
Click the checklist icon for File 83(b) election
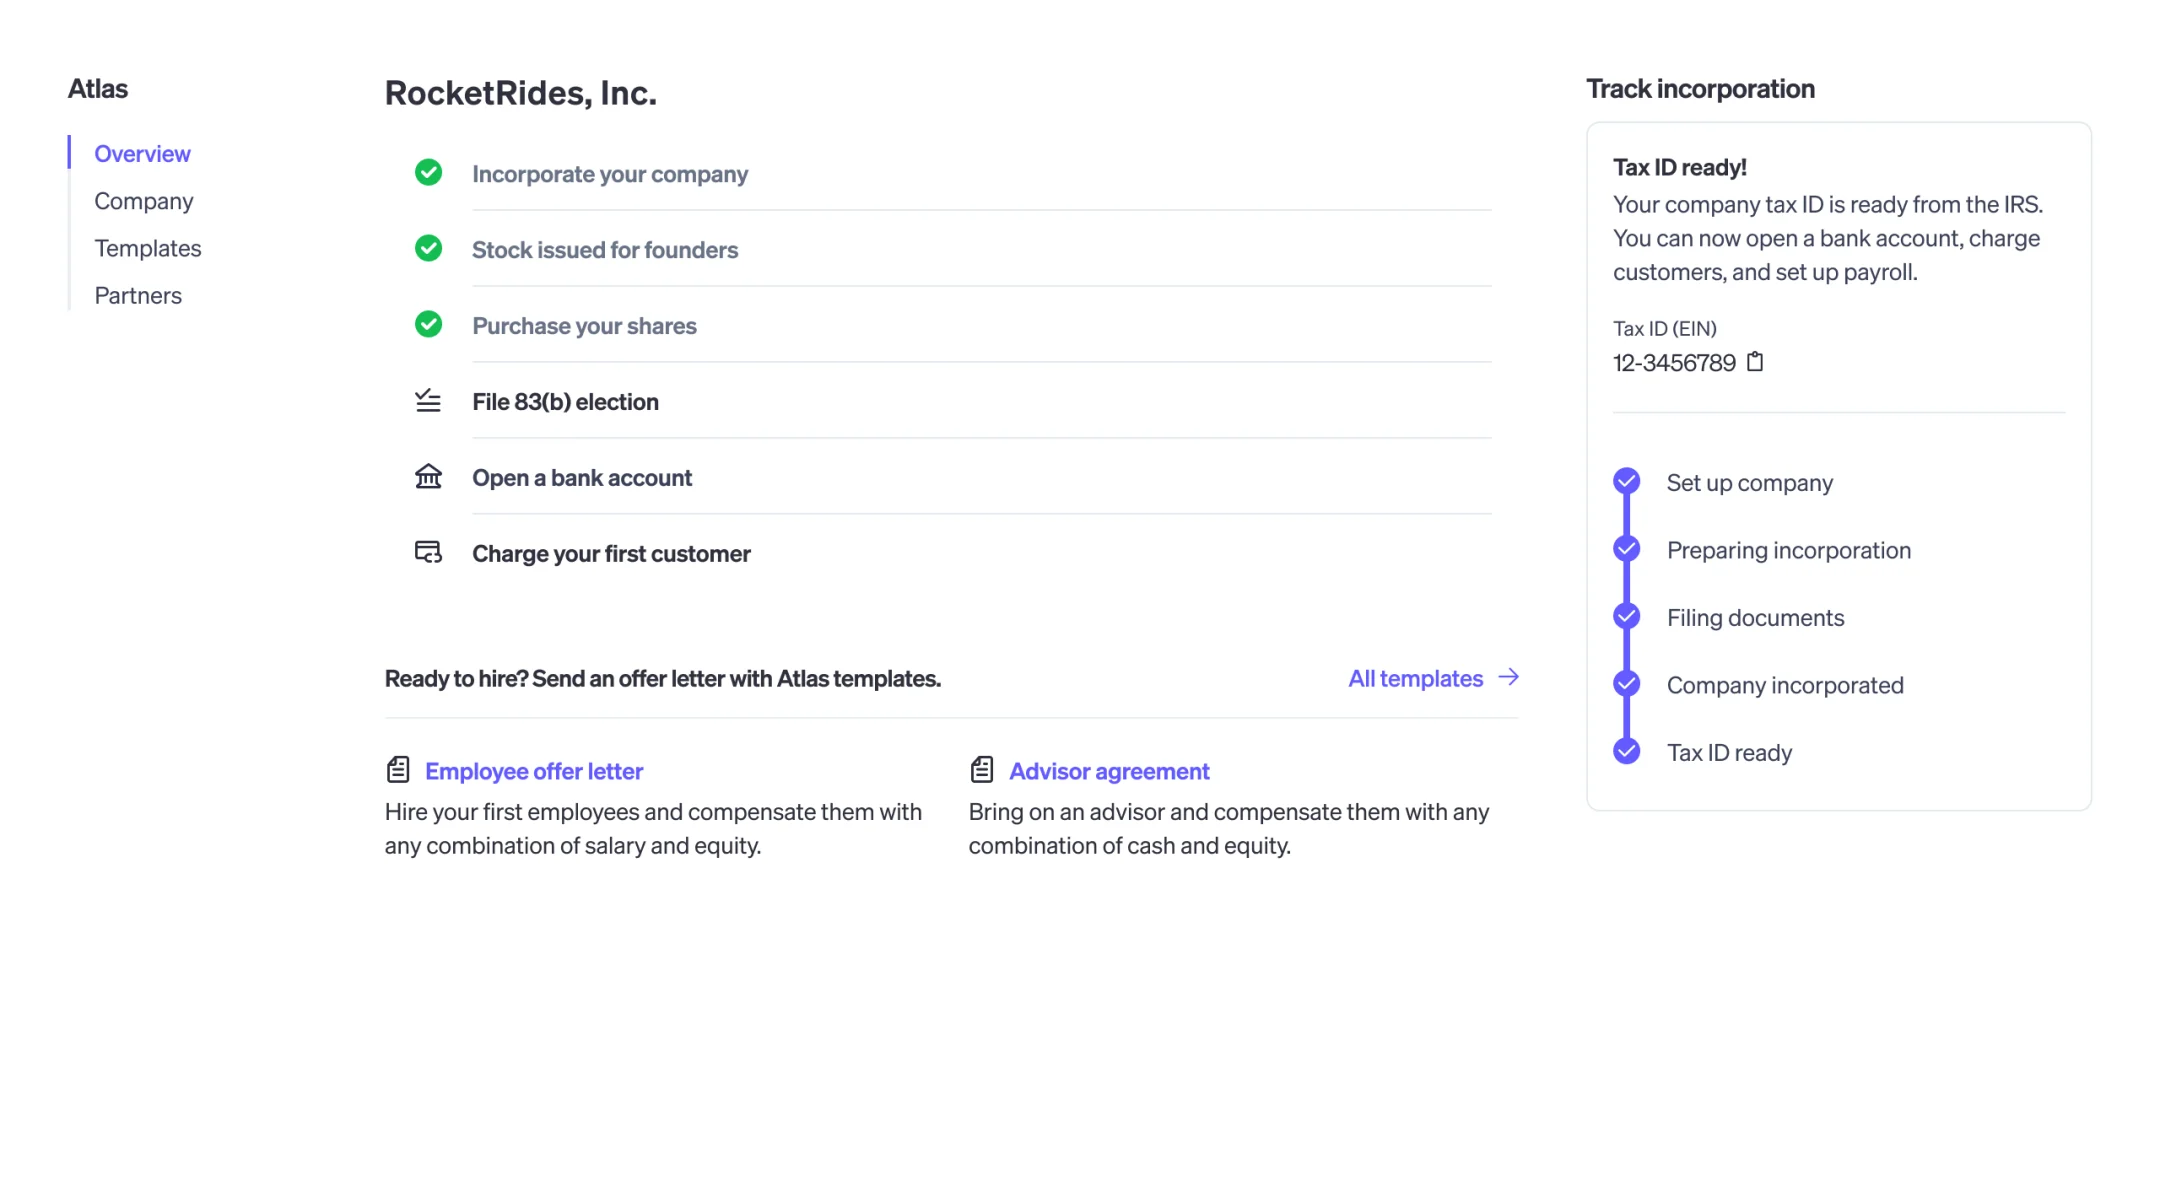pos(428,401)
